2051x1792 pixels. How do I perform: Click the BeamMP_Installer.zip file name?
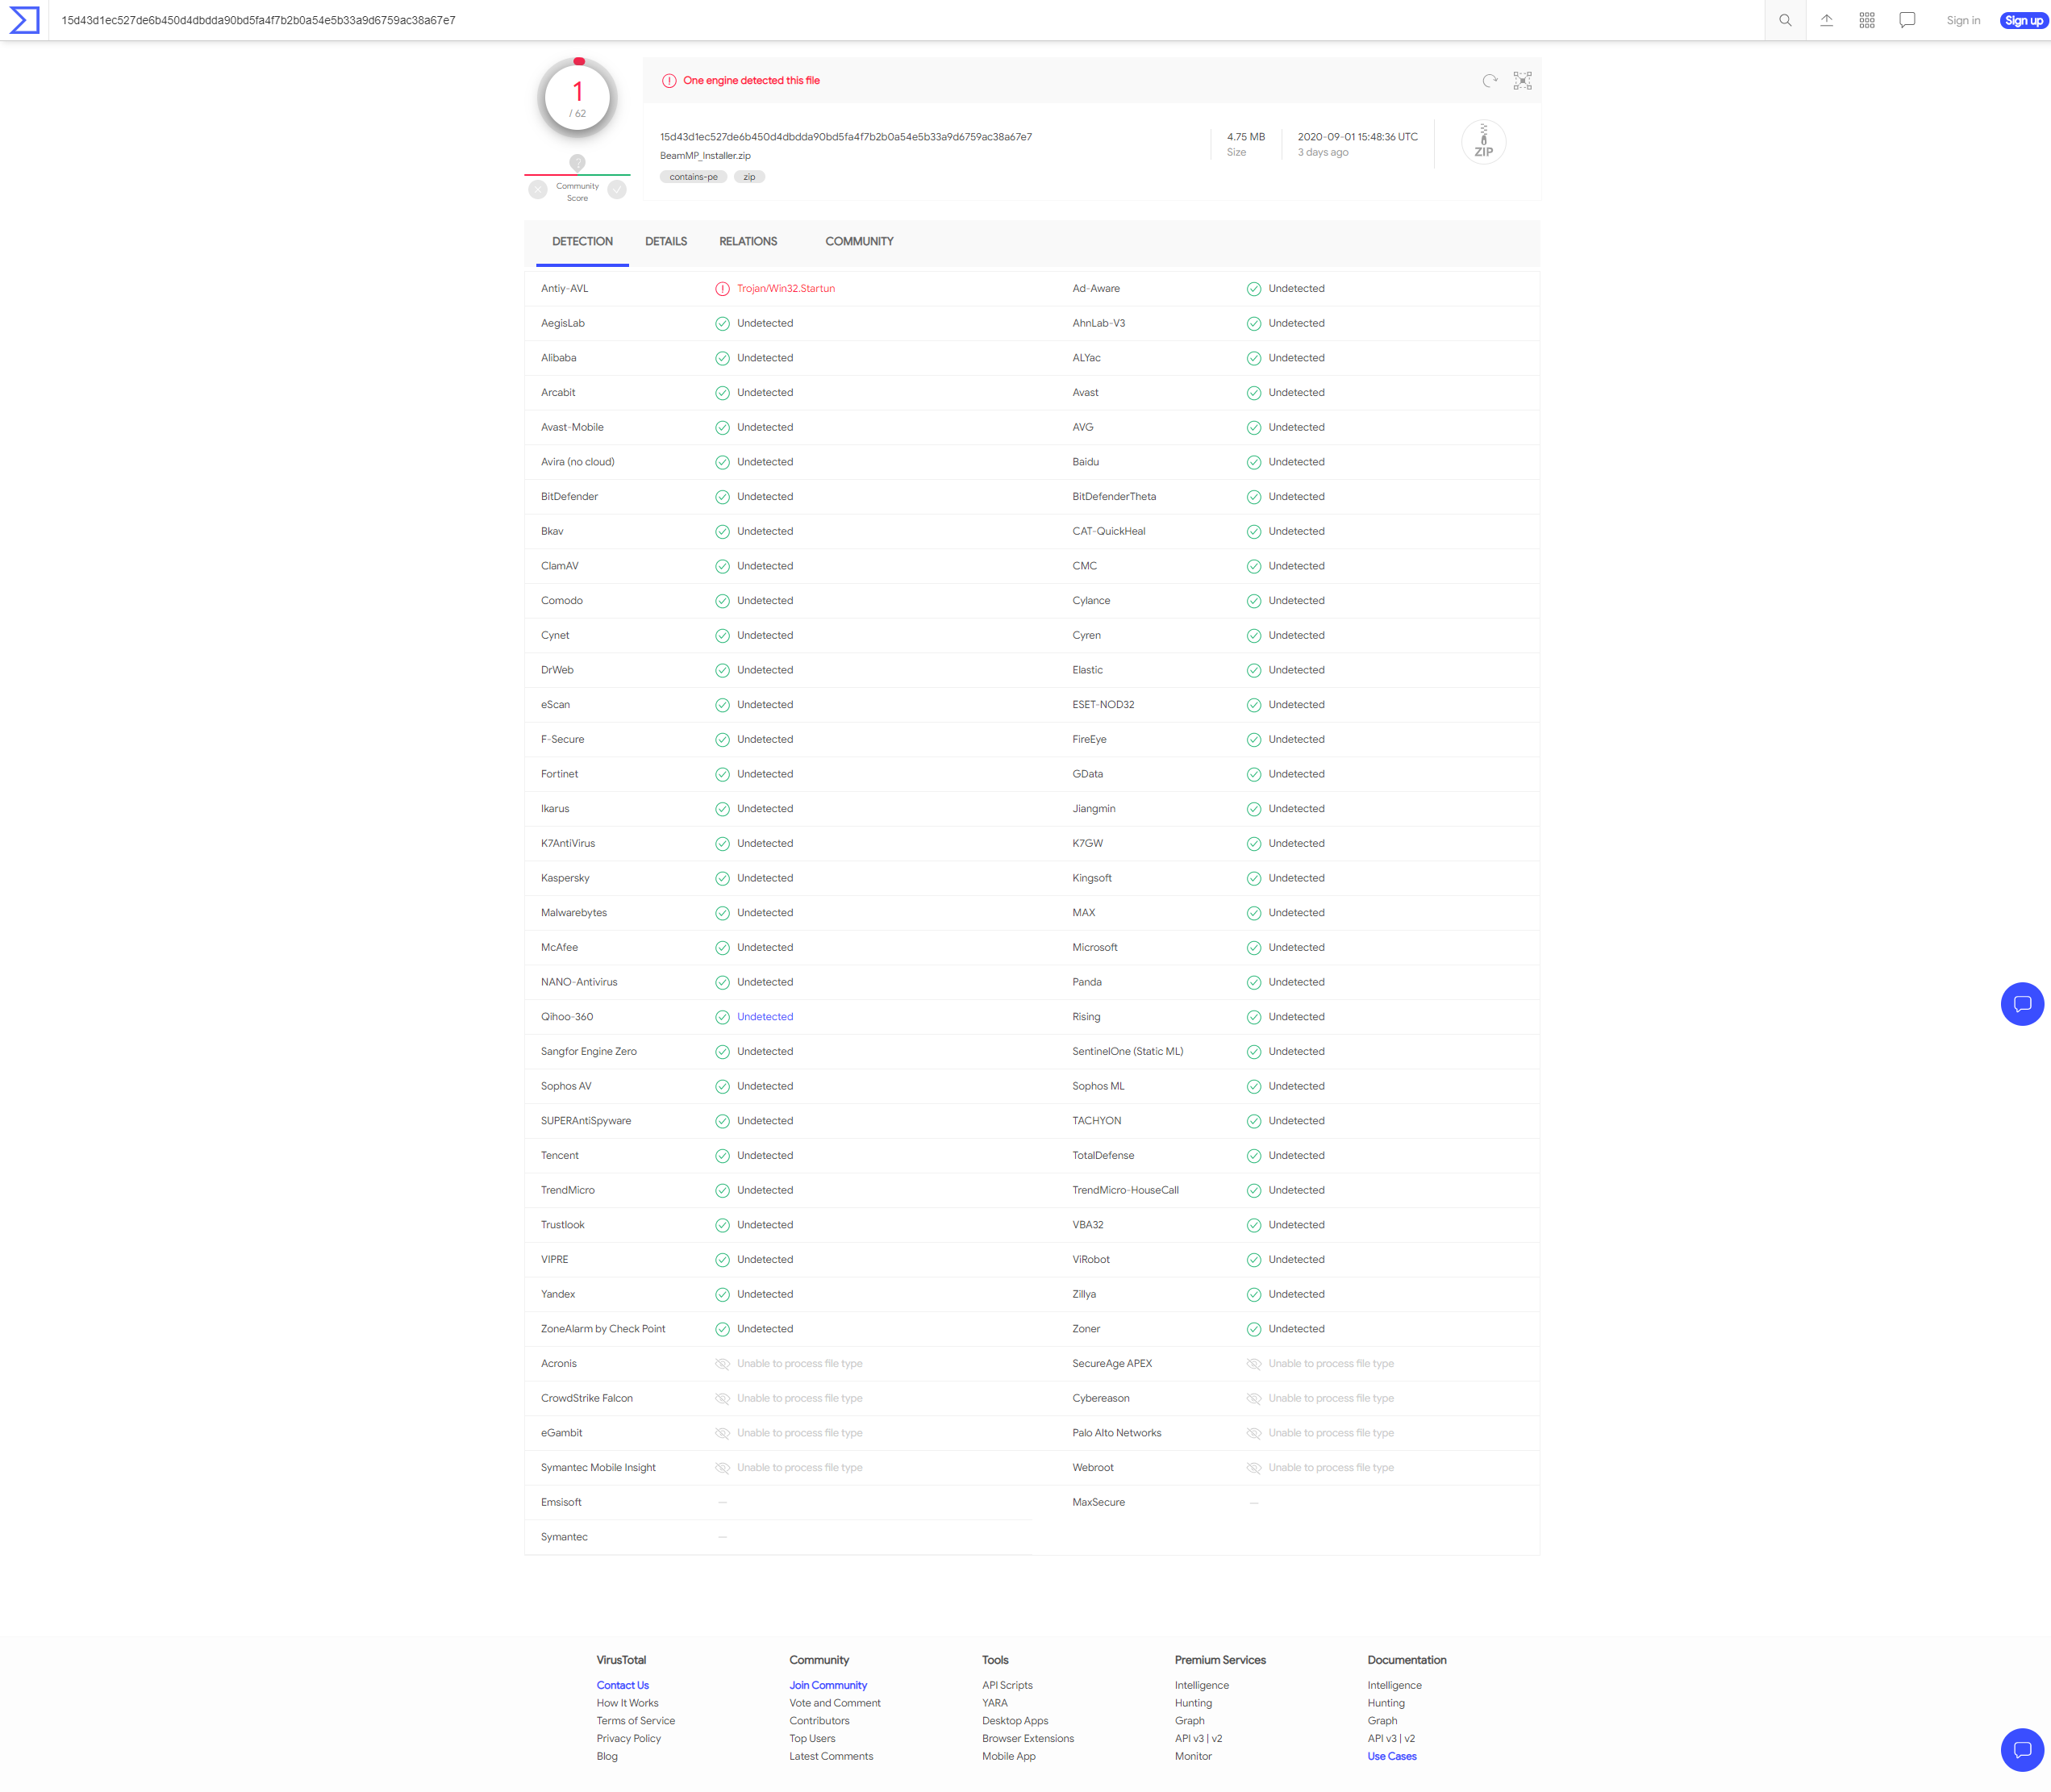[705, 156]
